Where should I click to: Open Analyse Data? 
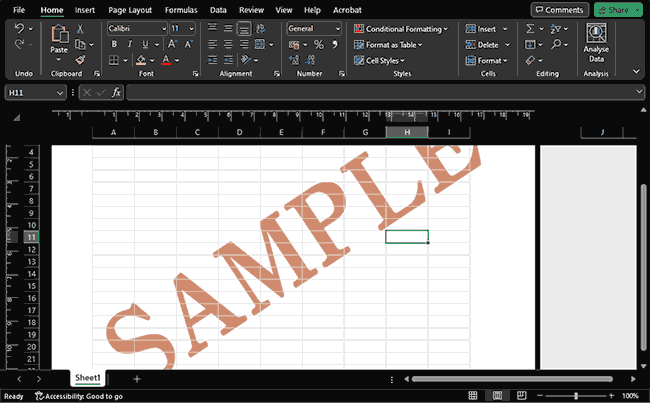[596, 43]
